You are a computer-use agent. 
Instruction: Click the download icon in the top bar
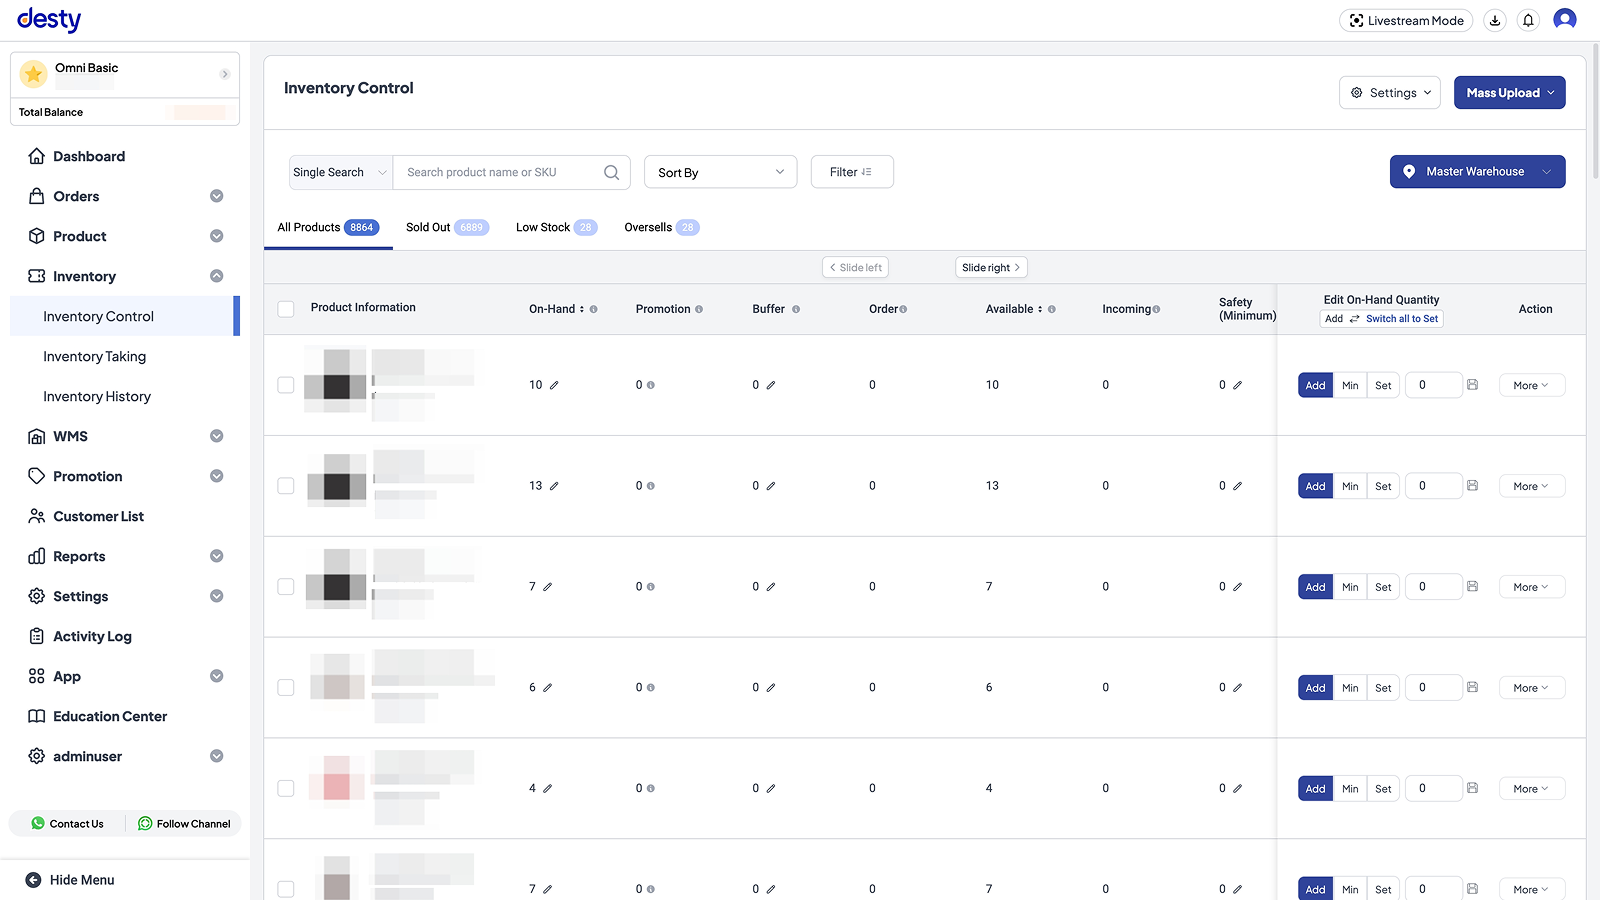pos(1495,20)
